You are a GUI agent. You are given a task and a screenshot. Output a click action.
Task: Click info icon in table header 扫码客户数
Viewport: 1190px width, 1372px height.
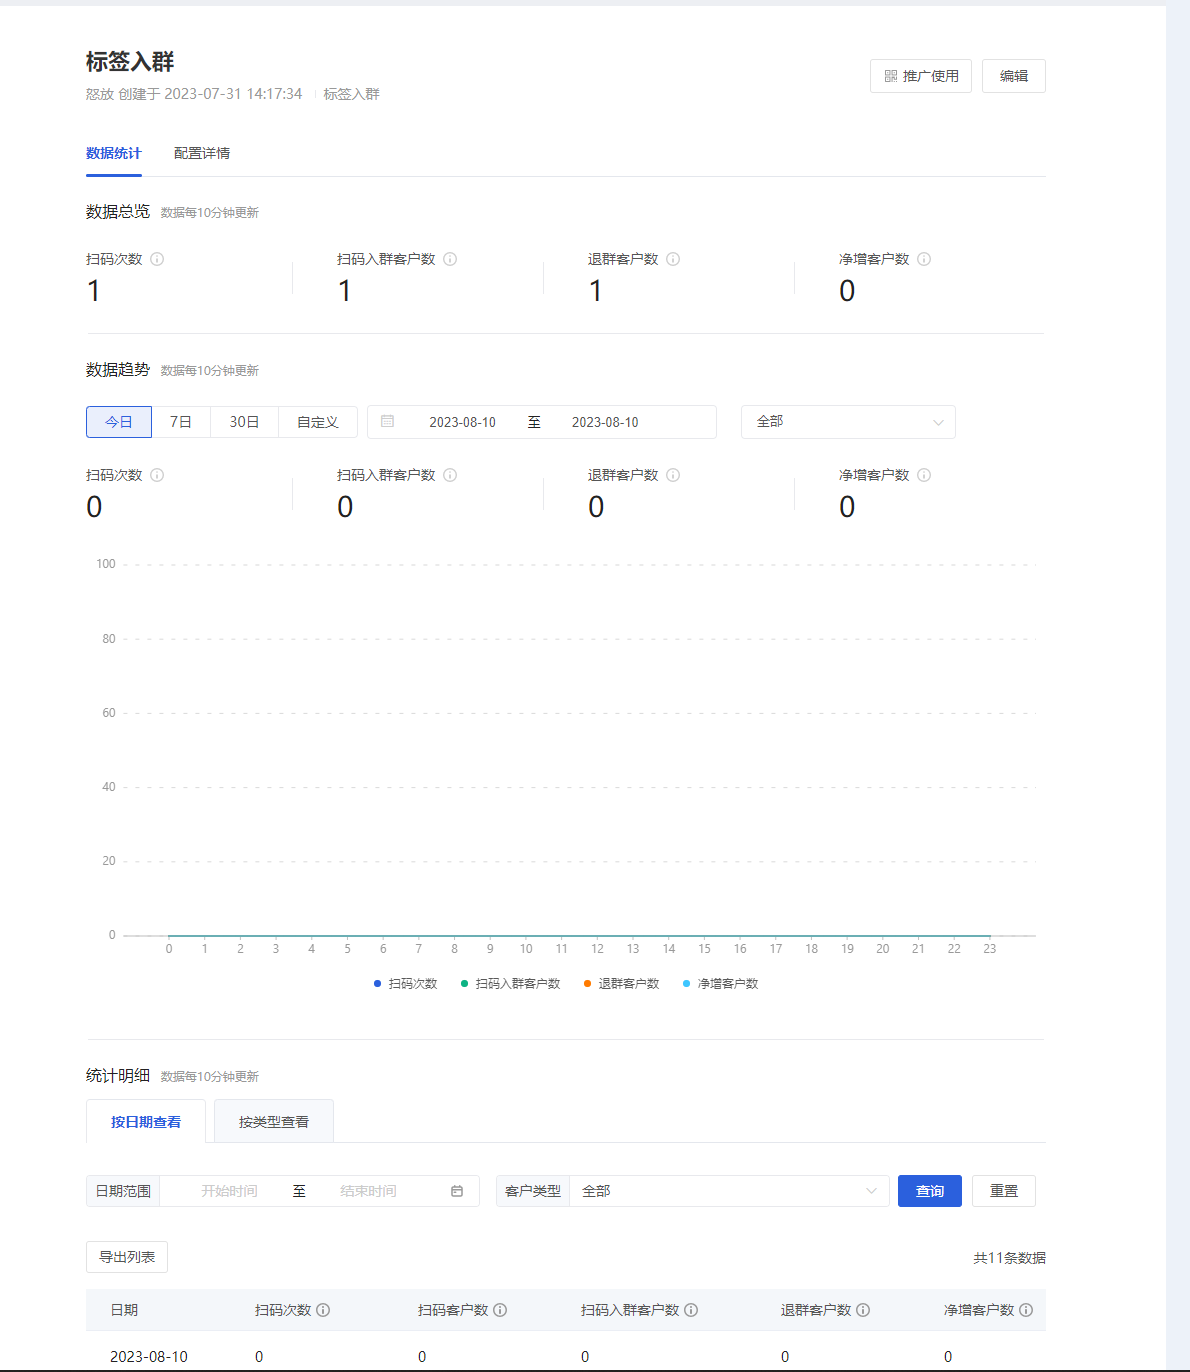click(x=500, y=1310)
